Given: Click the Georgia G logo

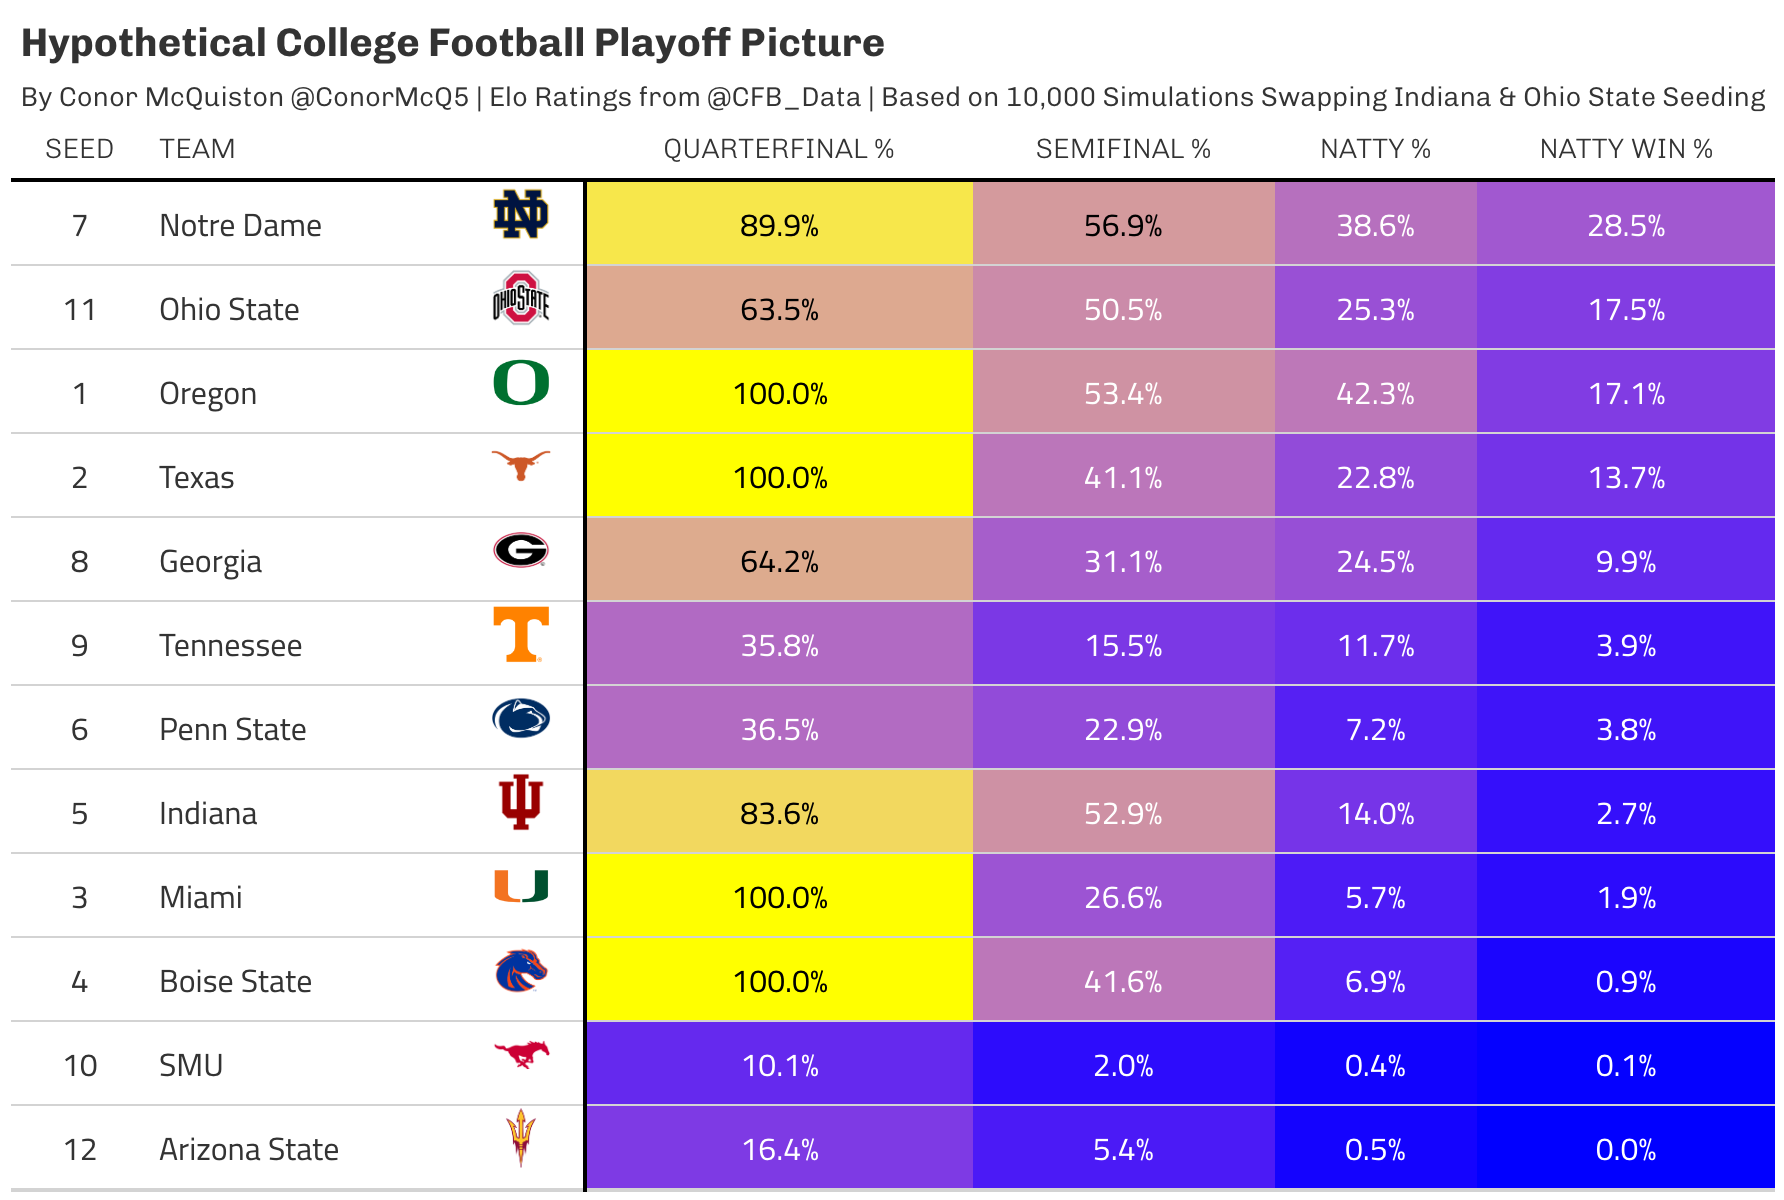Looking at the screenshot, I should 521,550.
